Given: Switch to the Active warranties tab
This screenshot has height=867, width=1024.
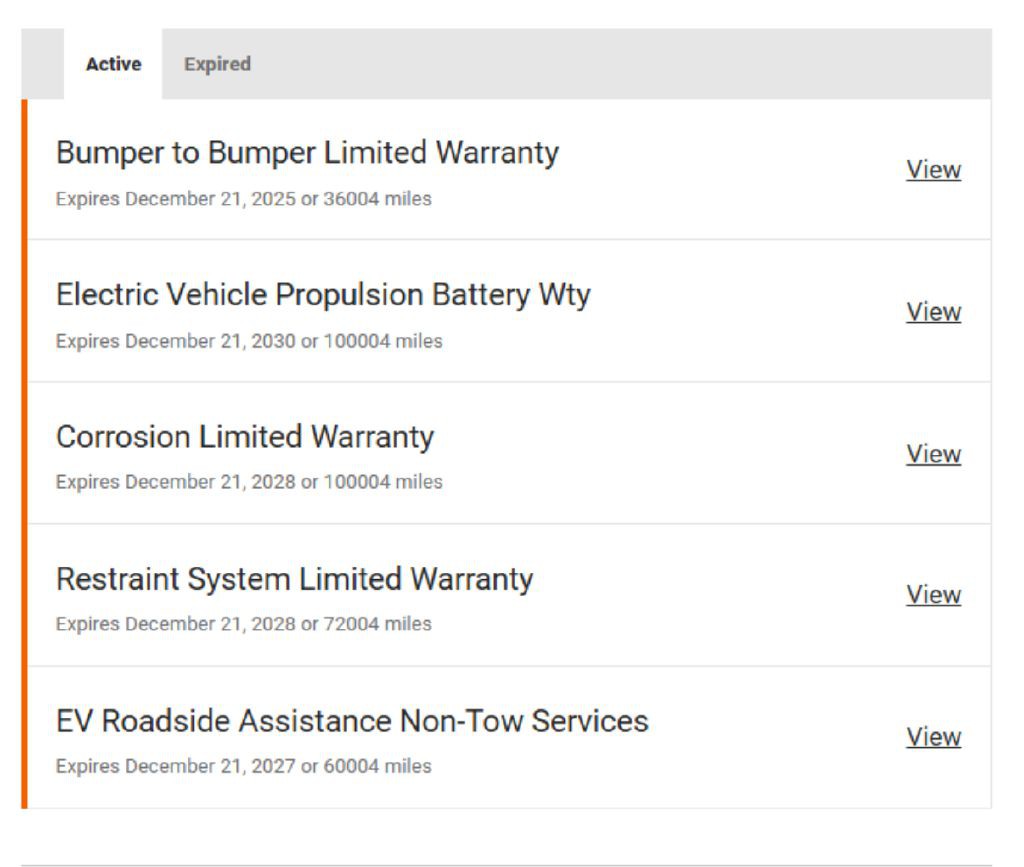Looking at the screenshot, I should (113, 64).
